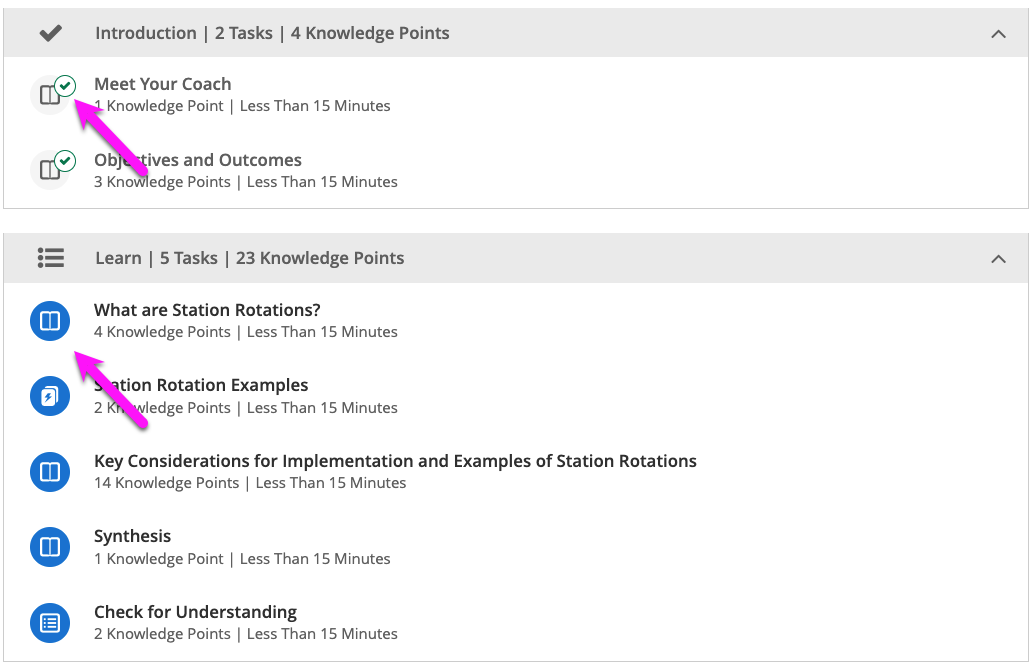1035x671 pixels.
Task: Open the What are Station Rotations task
Action: [x=207, y=310]
